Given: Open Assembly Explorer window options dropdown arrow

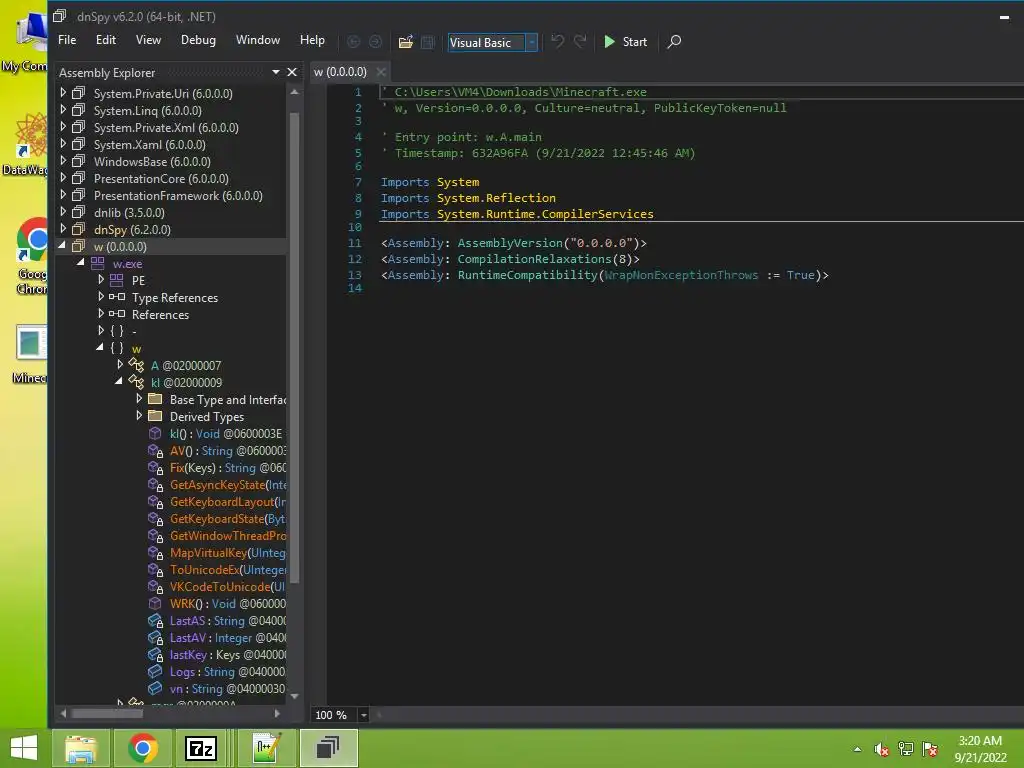Looking at the screenshot, I should click(x=276, y=72).
